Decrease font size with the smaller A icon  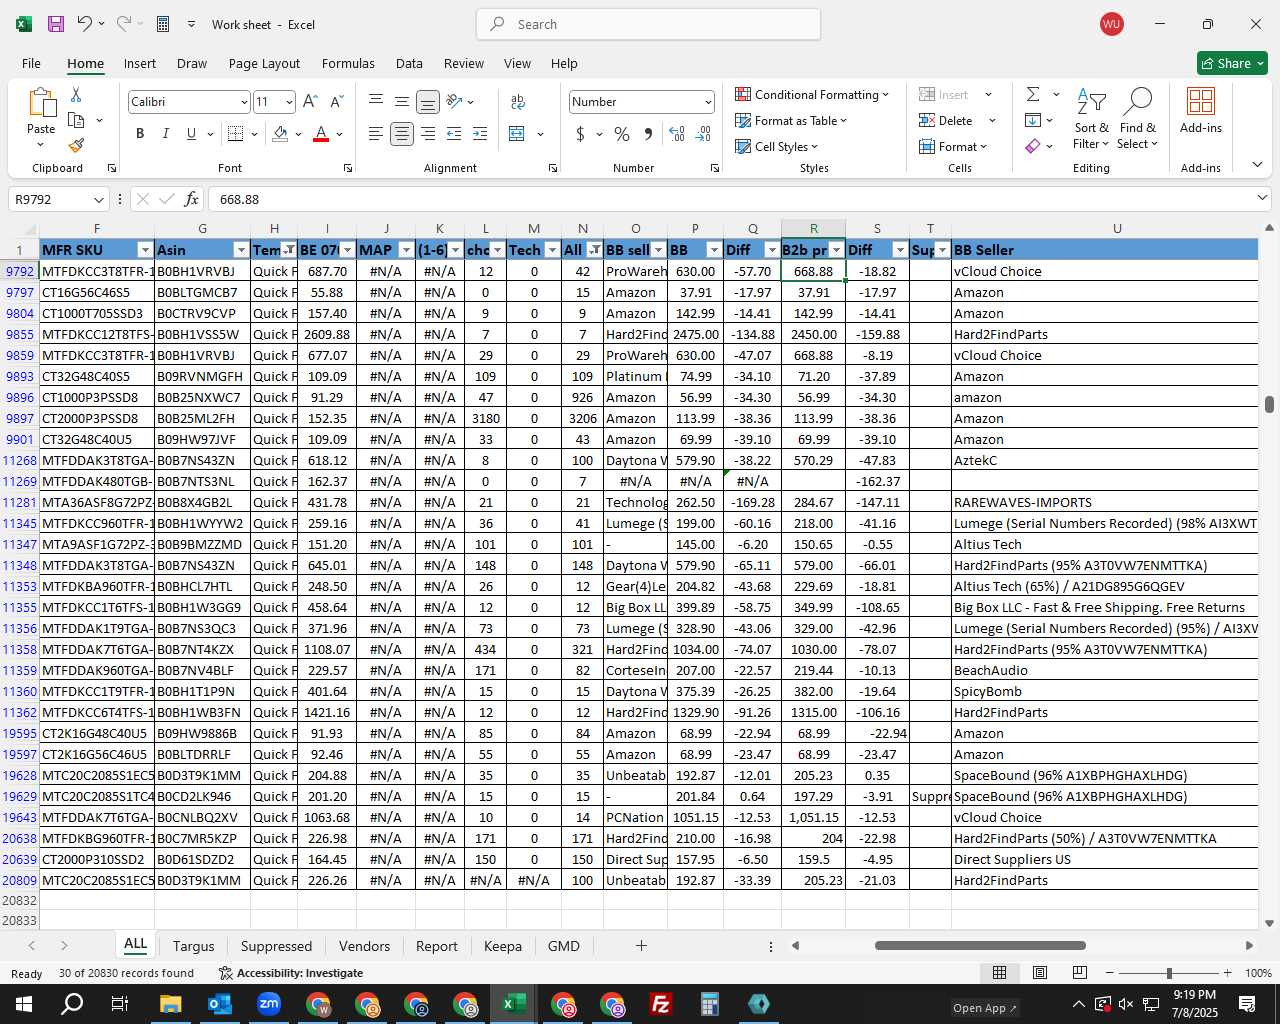click(x=336, y=101)
